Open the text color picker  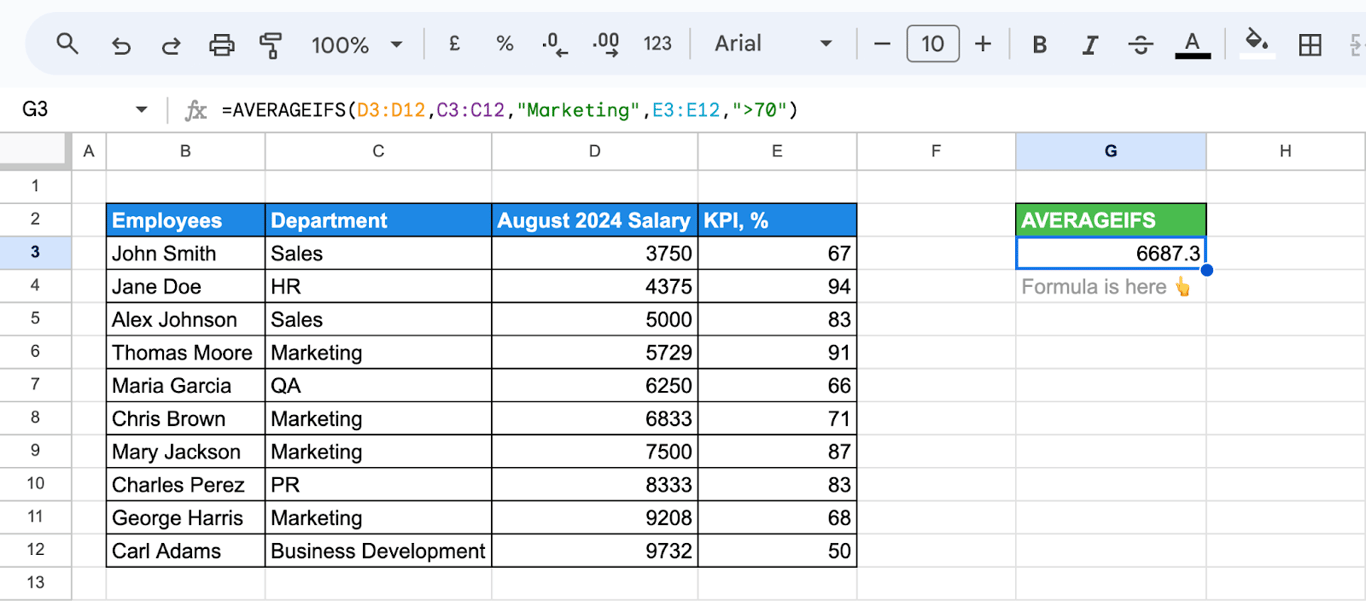coord(1192,44)
